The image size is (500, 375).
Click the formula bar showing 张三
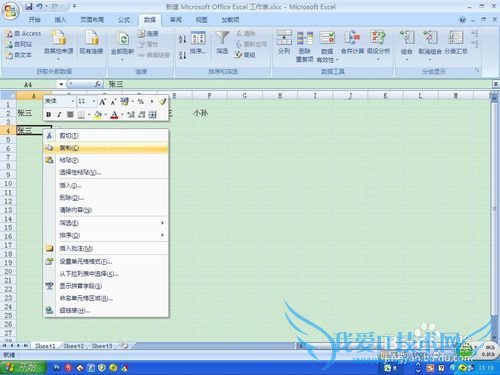pos(298,84)
